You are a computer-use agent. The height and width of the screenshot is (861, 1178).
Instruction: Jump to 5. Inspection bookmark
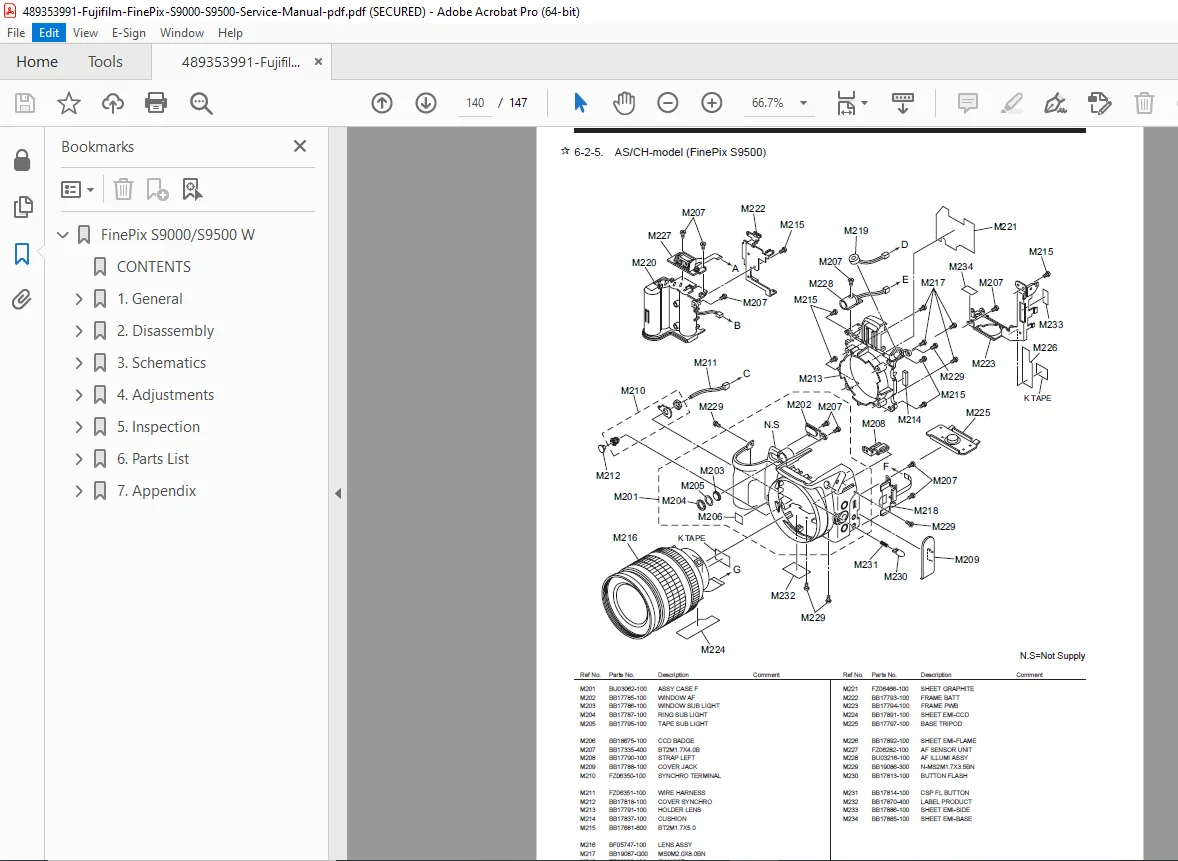pyautogui.click(x=158, y=427)
